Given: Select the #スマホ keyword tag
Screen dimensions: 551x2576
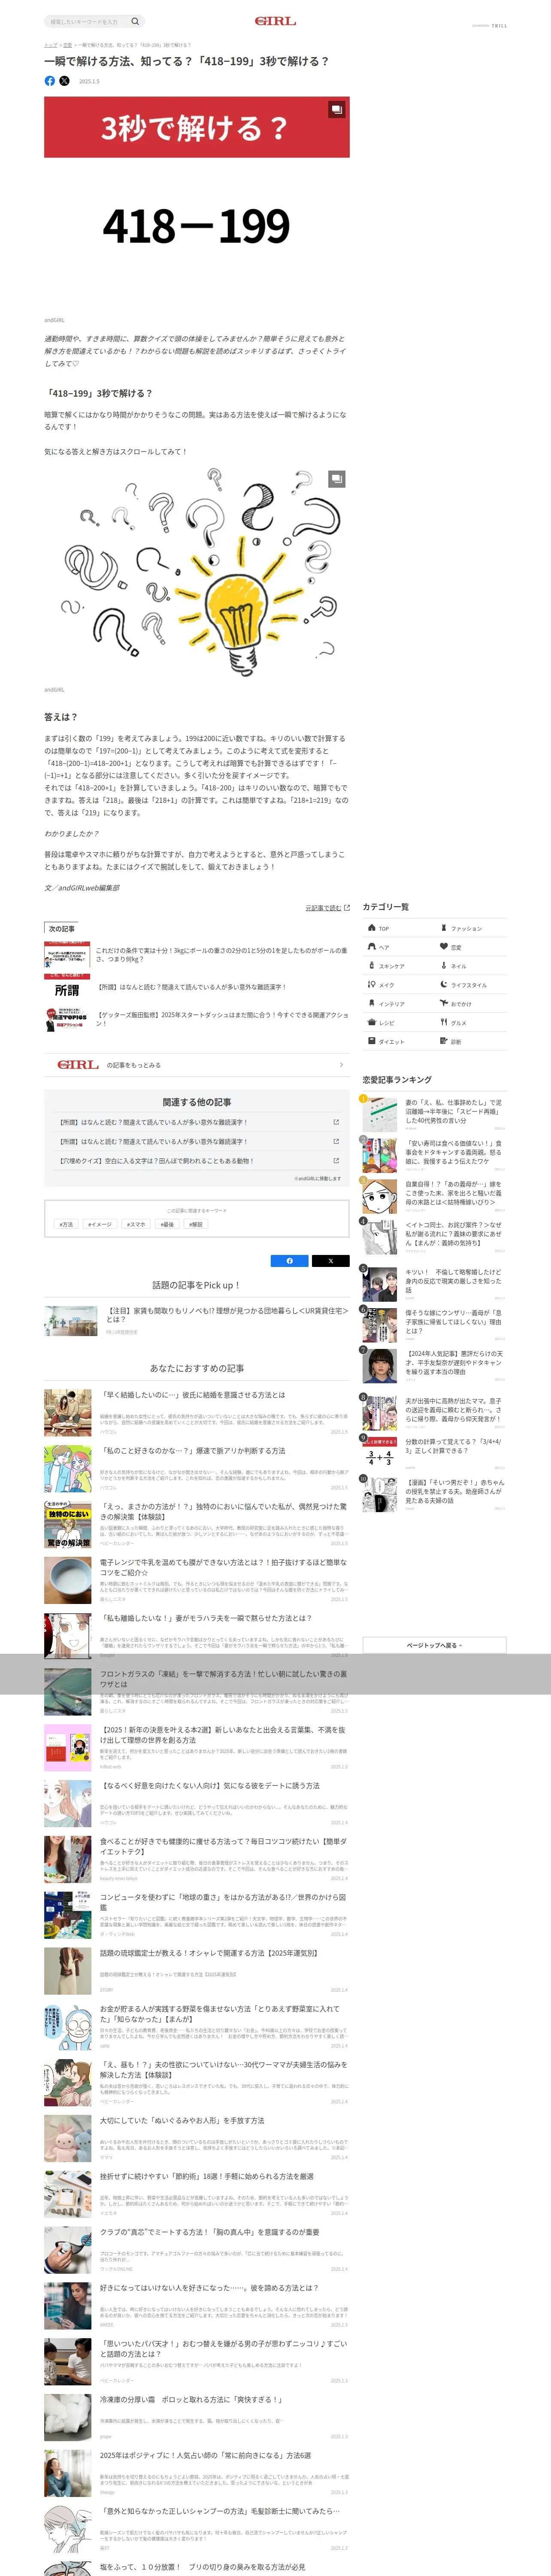Looking at the screenshot, I should tap(136, 1224).
